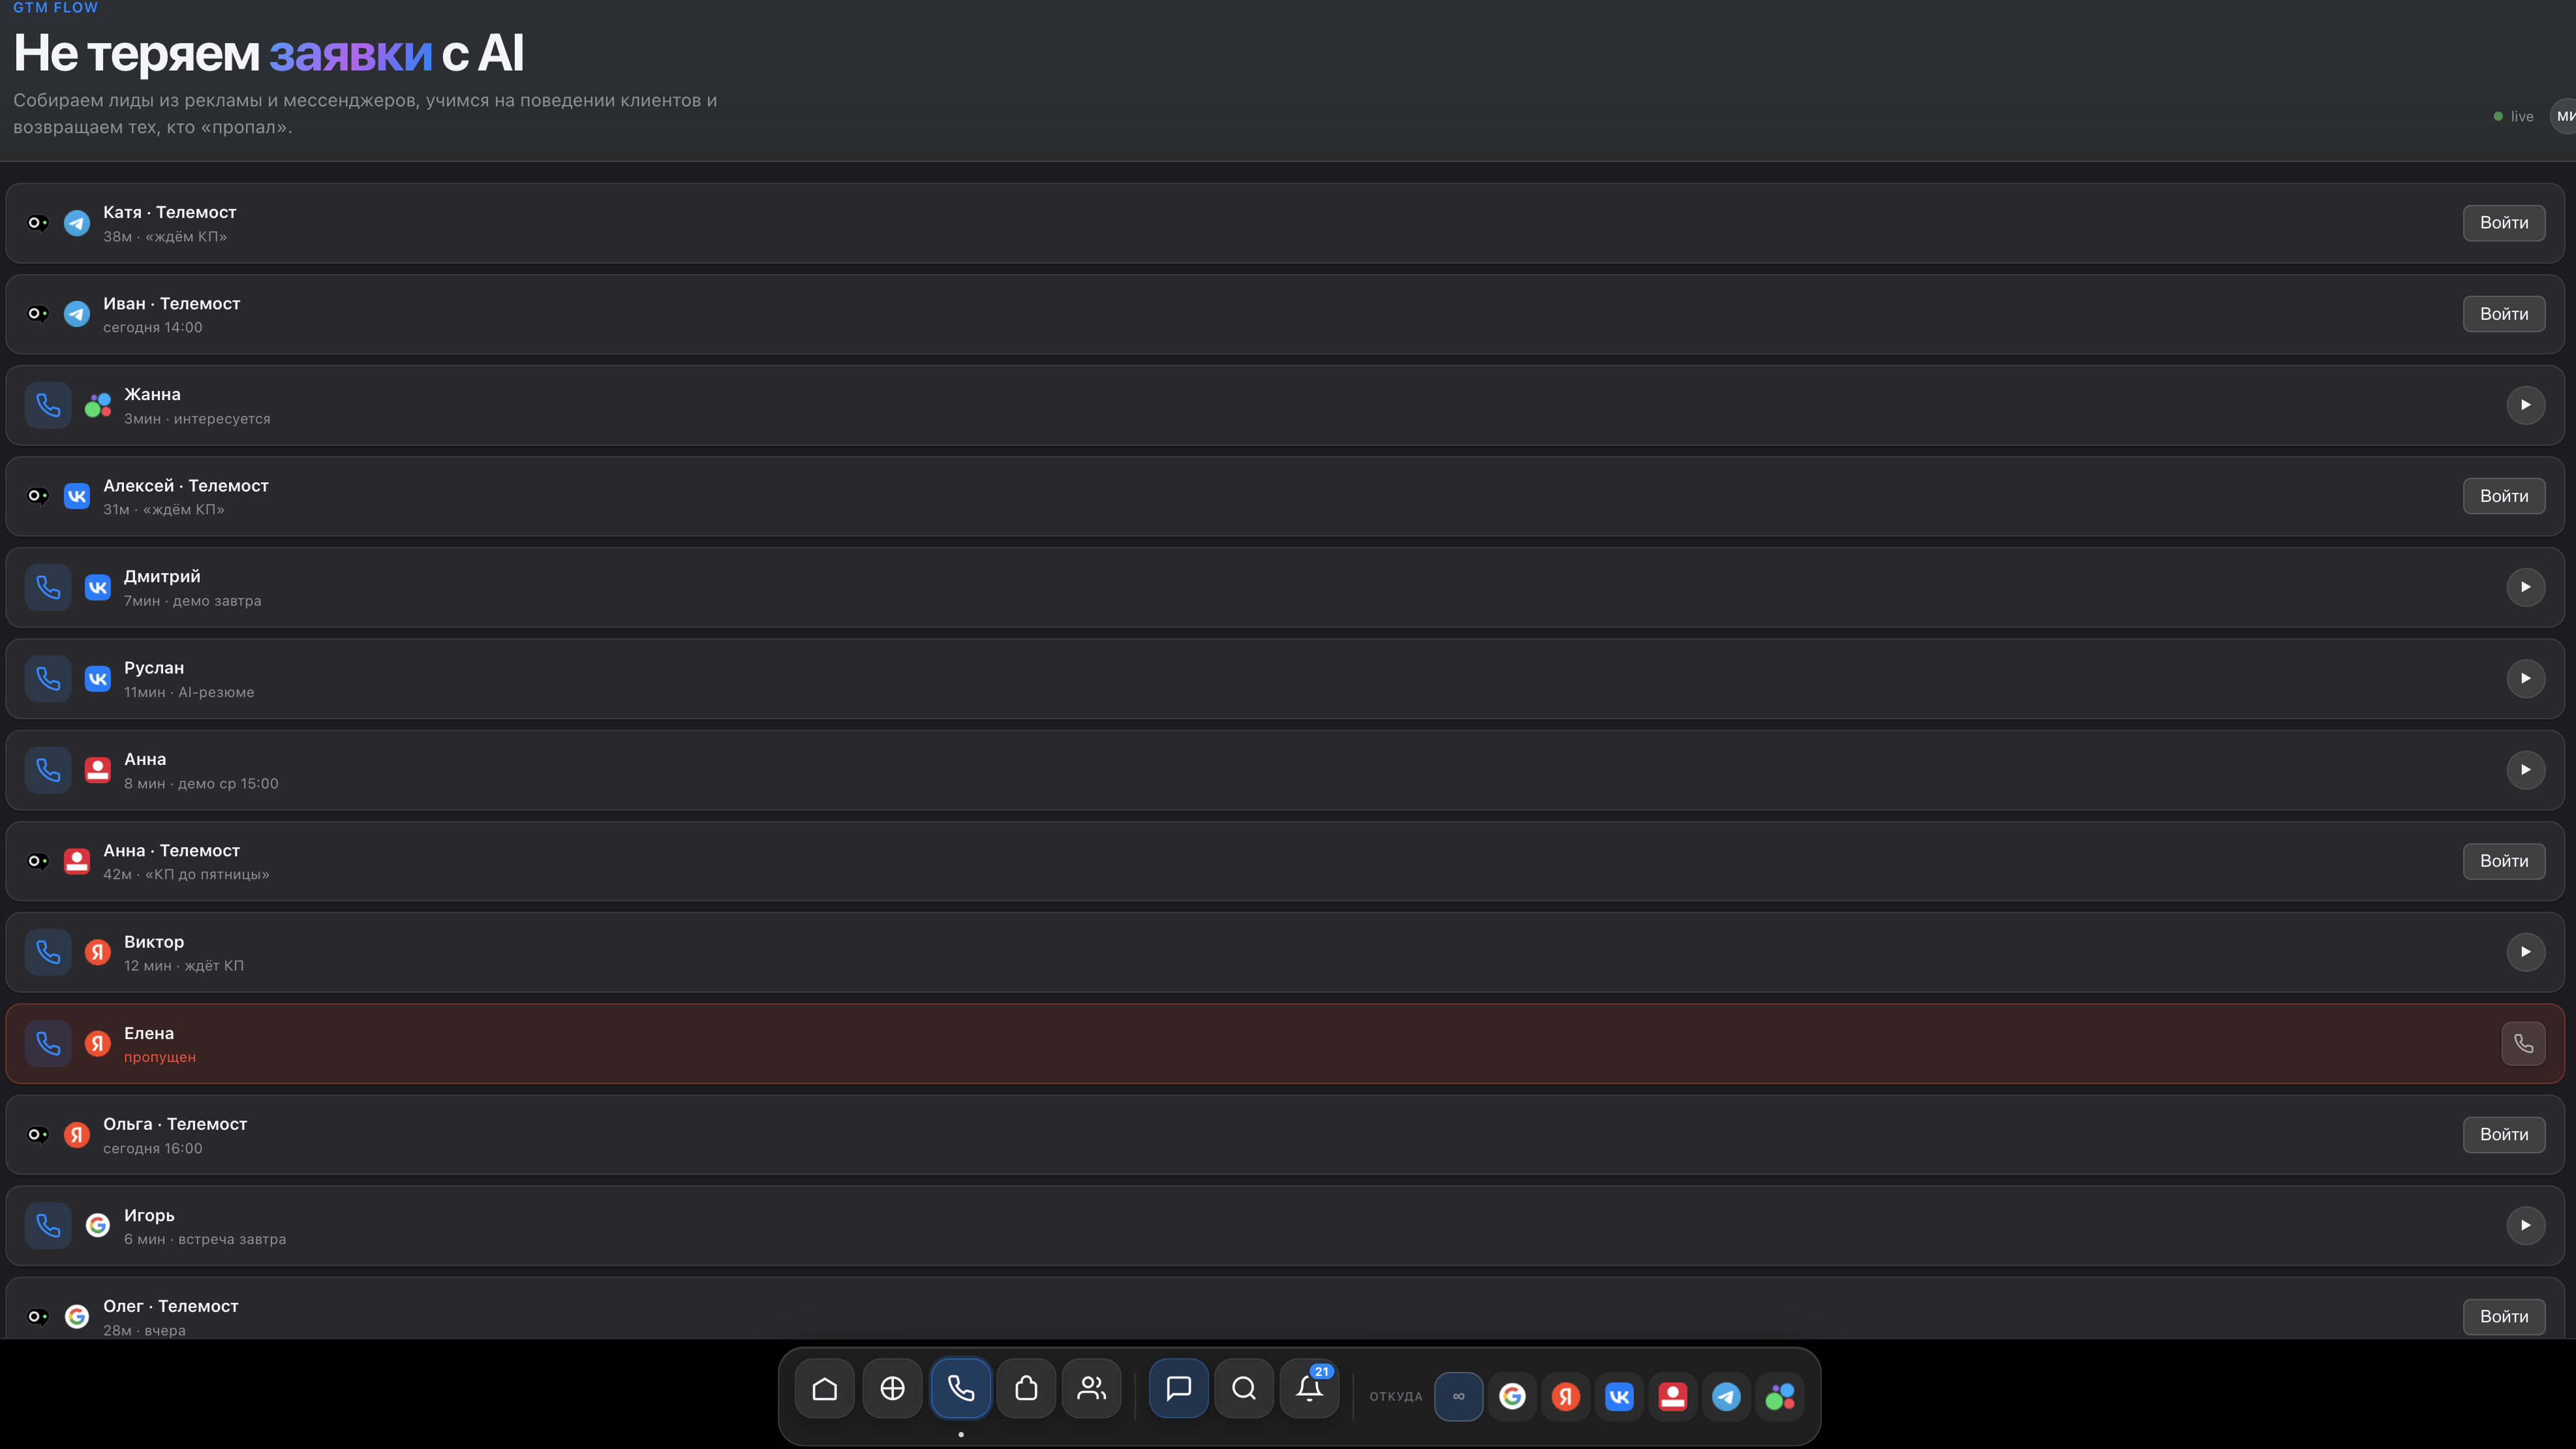Toggle the chat panel in dock

(x=1179, y=1388)
